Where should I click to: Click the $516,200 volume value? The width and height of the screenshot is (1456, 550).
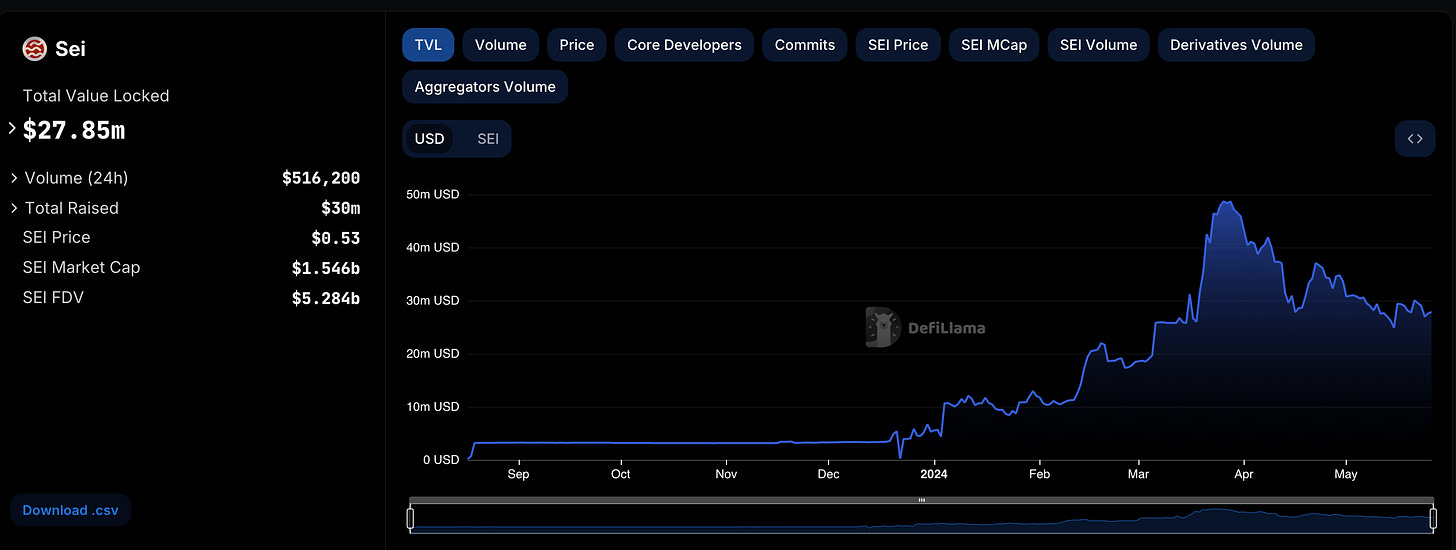click(x=321, y=178)
